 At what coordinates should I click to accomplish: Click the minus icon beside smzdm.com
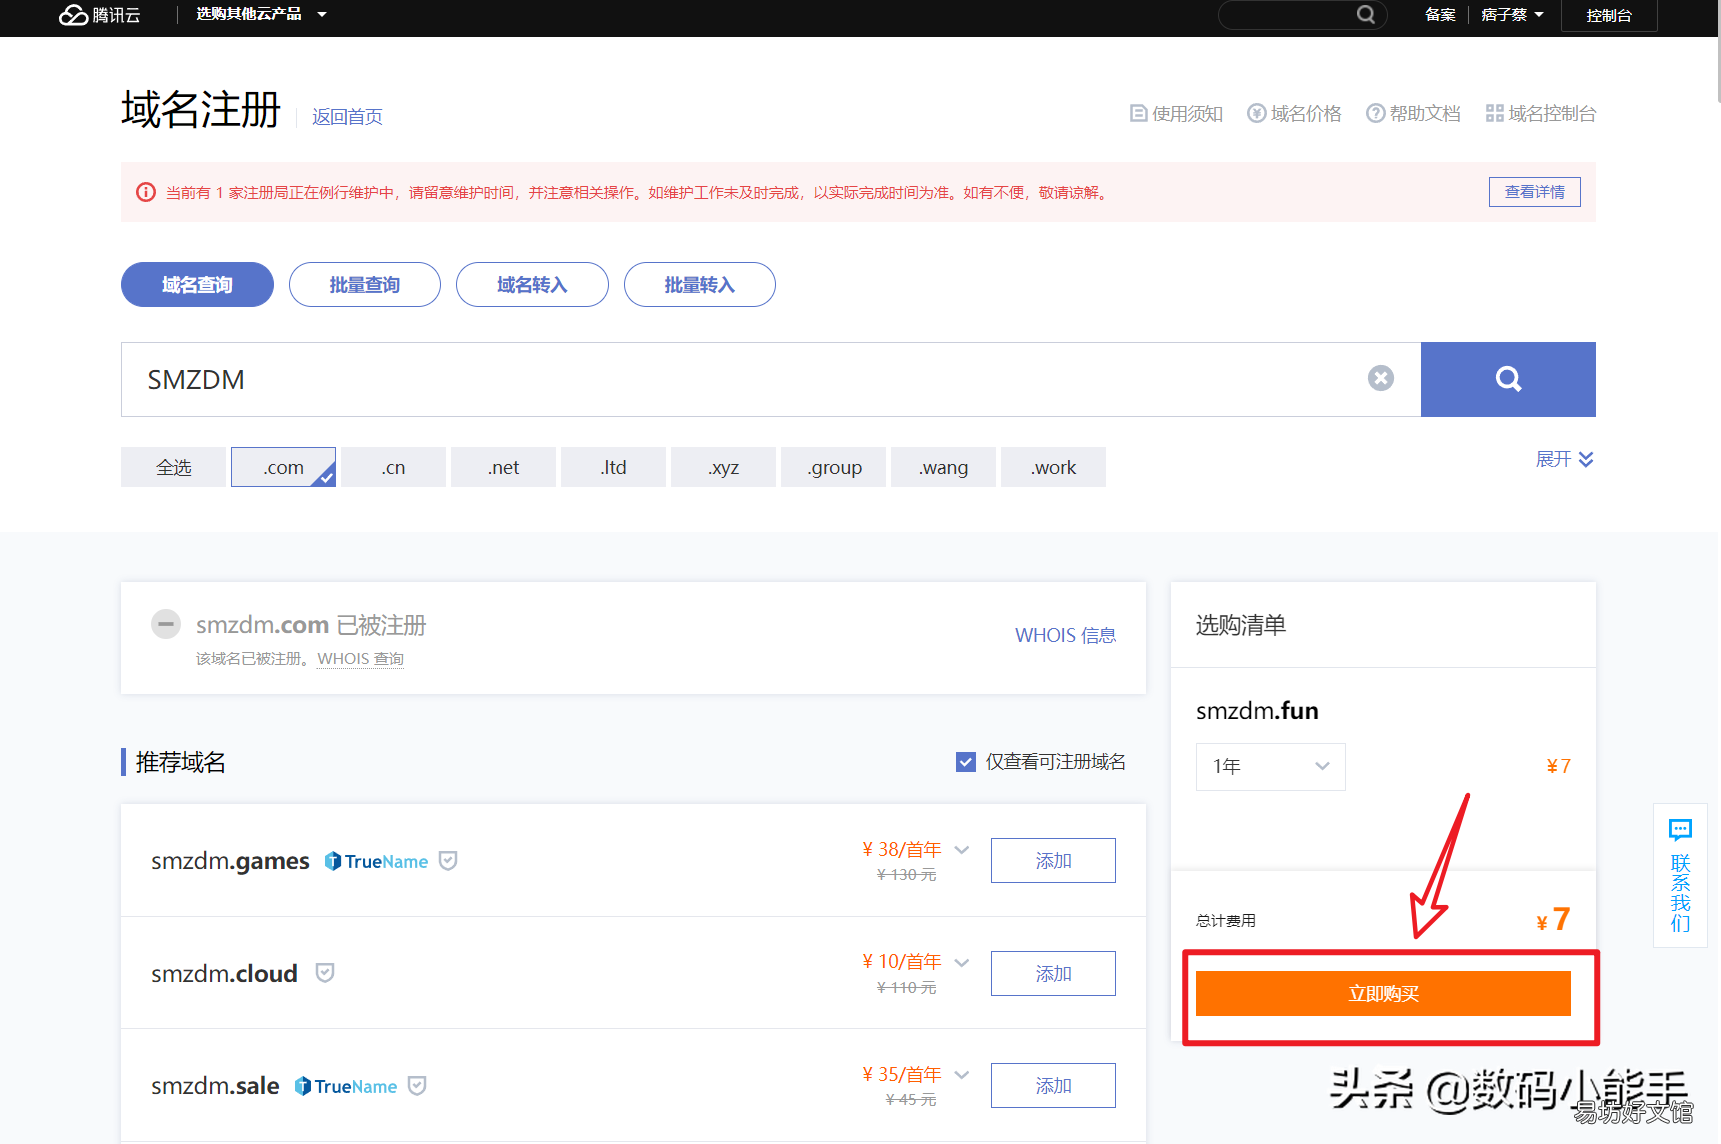point(166,624)
